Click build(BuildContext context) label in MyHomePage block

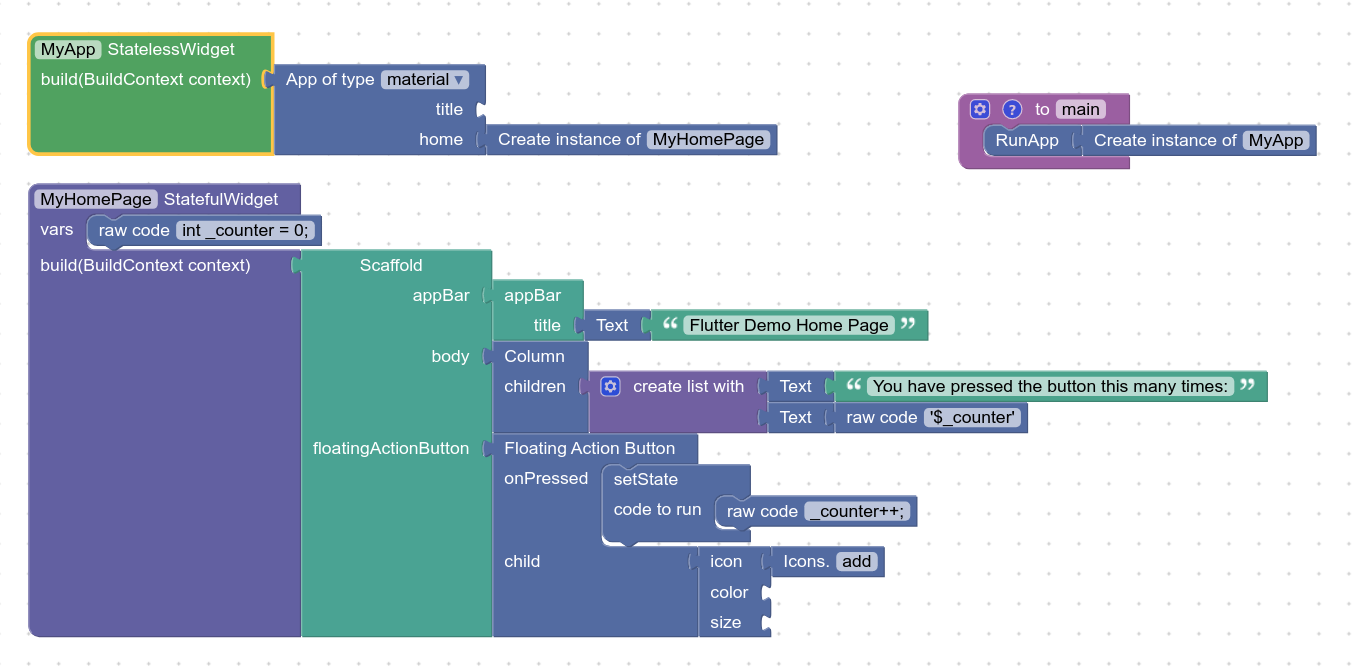pyautogui.click(x=145, y=265)
